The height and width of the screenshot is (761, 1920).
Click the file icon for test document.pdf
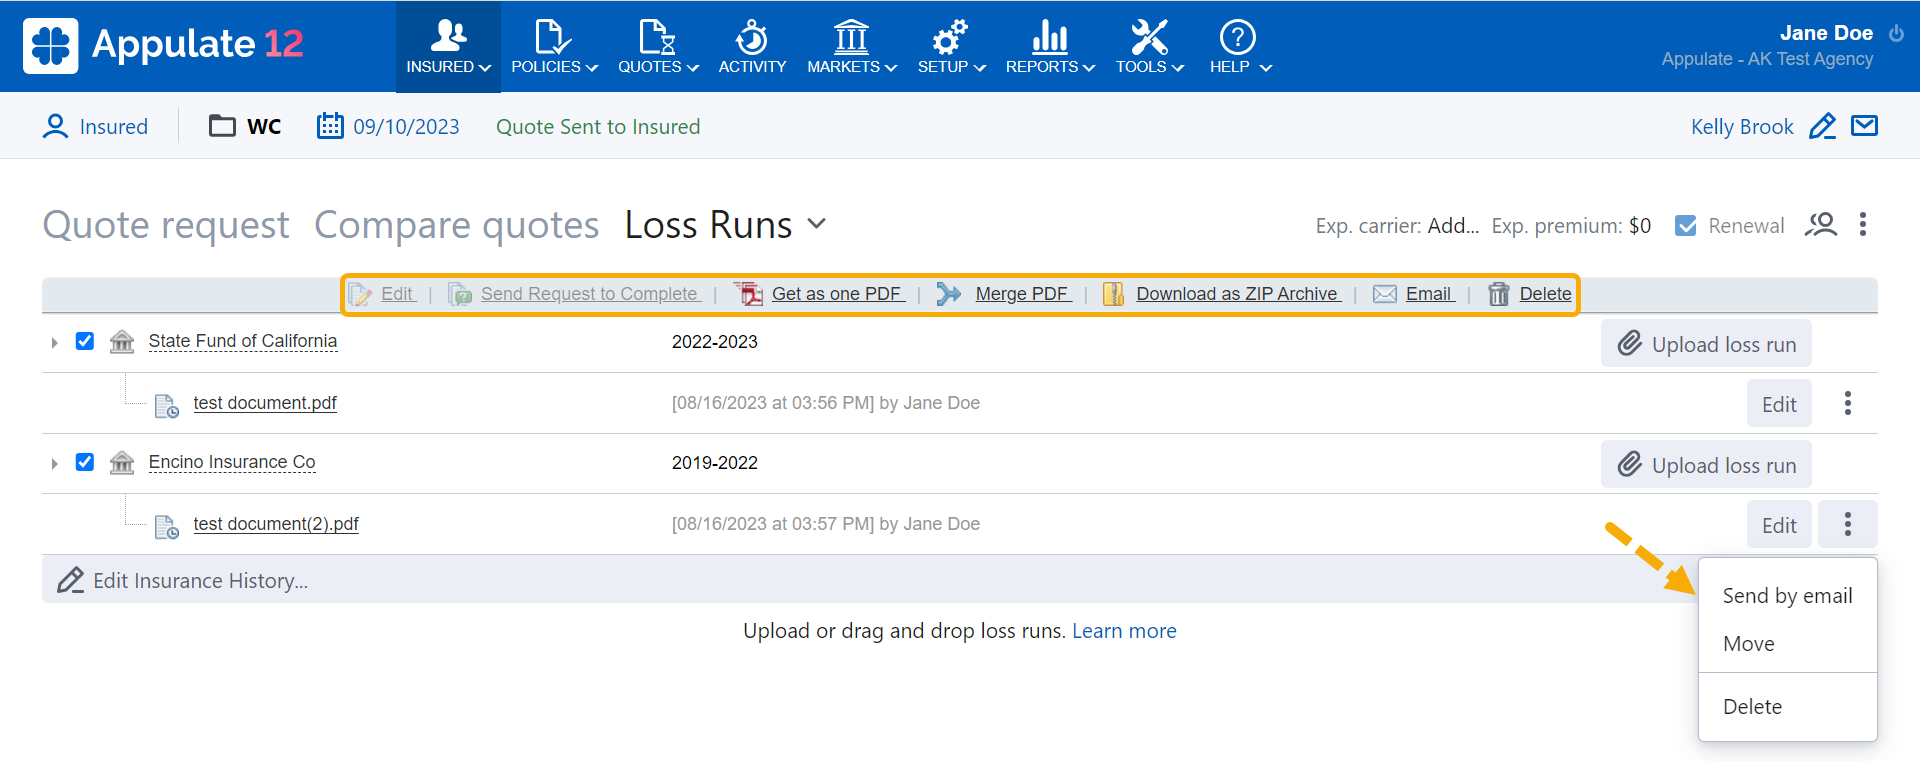[166, 405]
